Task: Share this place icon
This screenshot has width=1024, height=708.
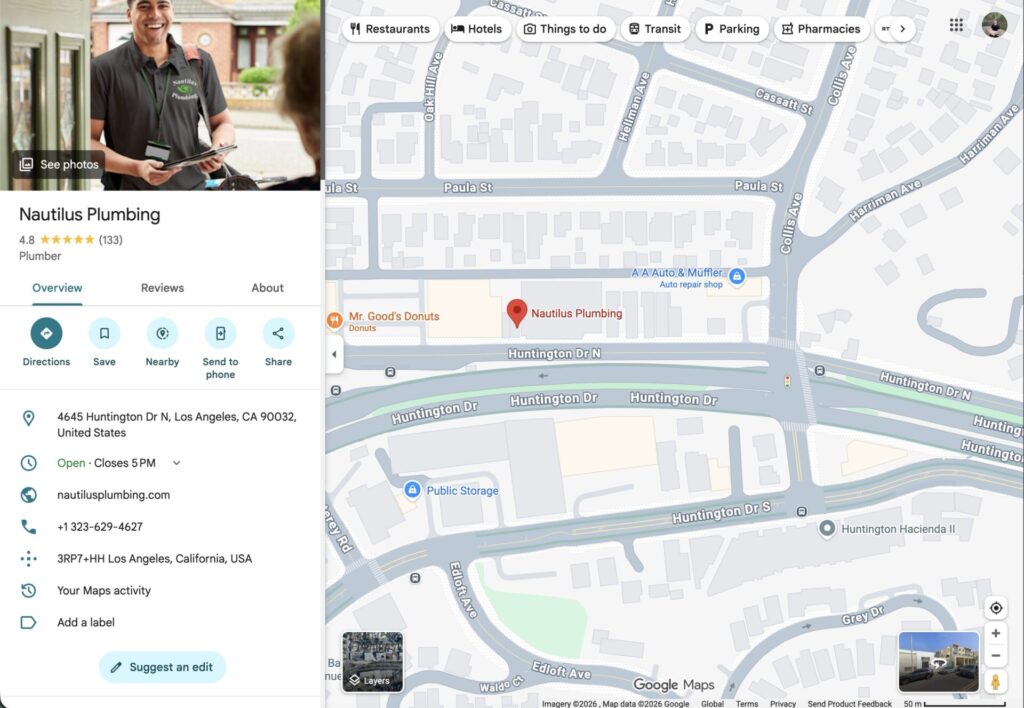Action: (x=278, y=334)
